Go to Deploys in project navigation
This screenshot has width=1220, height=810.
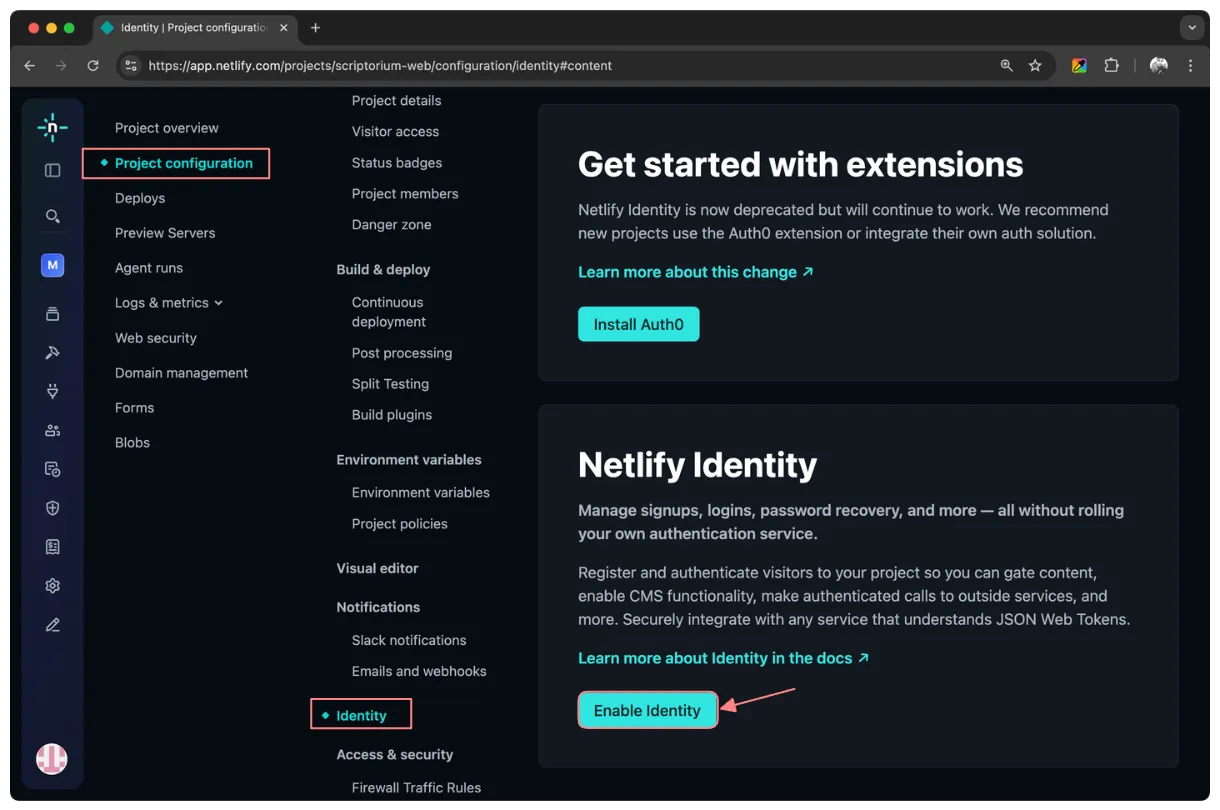point(140,198)
